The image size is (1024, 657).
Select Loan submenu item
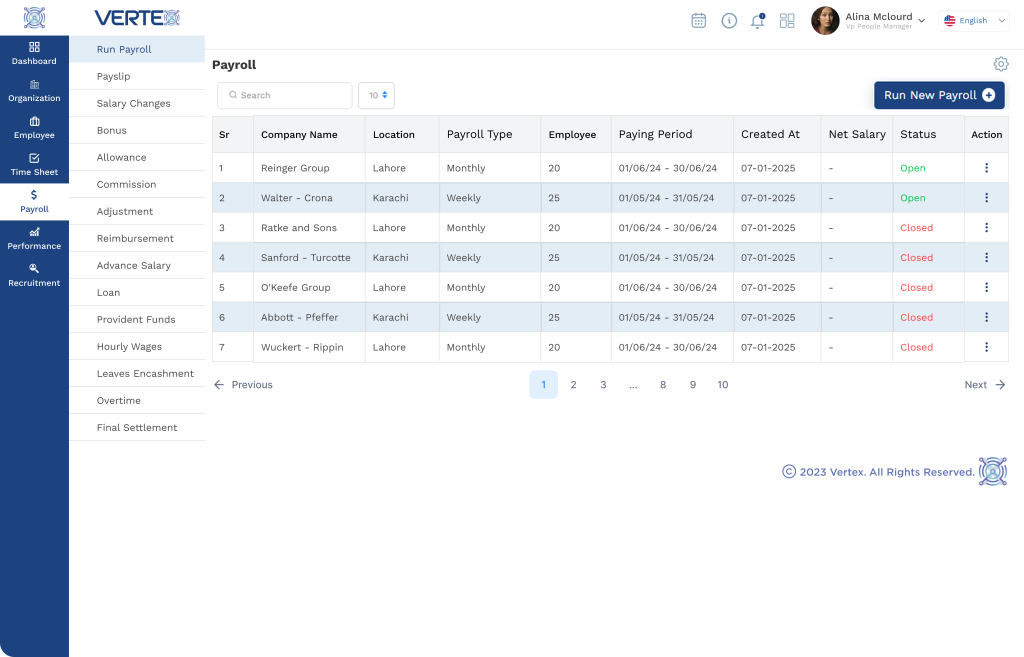click(x=137, y=293)
